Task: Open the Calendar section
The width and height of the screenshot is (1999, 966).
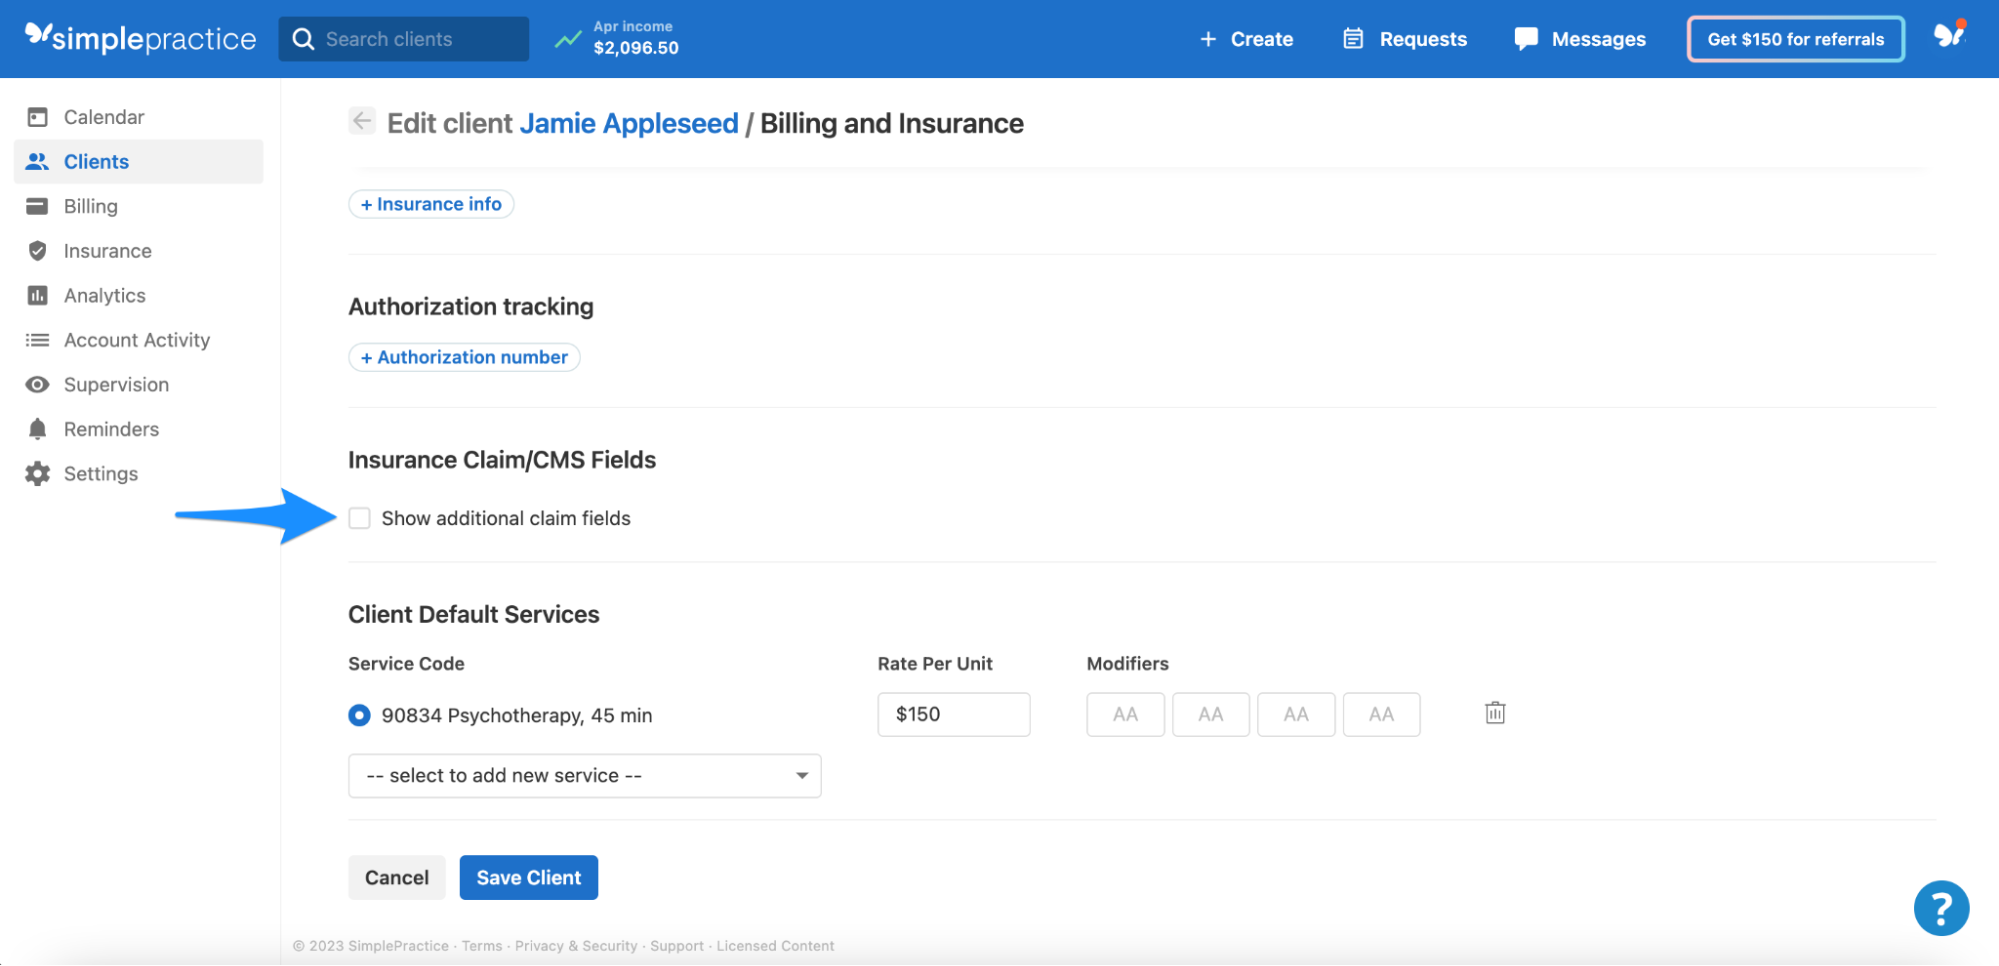Action: pyautogui.click(x=103, y=116)
